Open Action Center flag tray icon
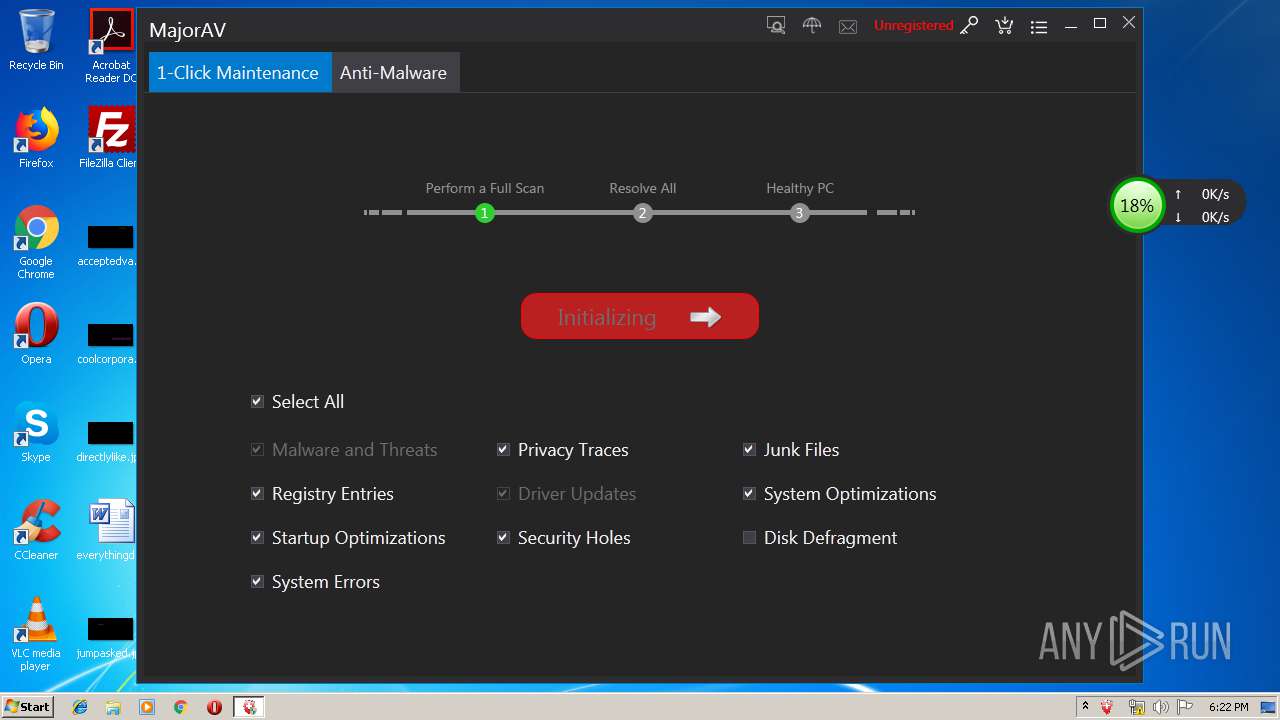 click(x=1184, y=707)
